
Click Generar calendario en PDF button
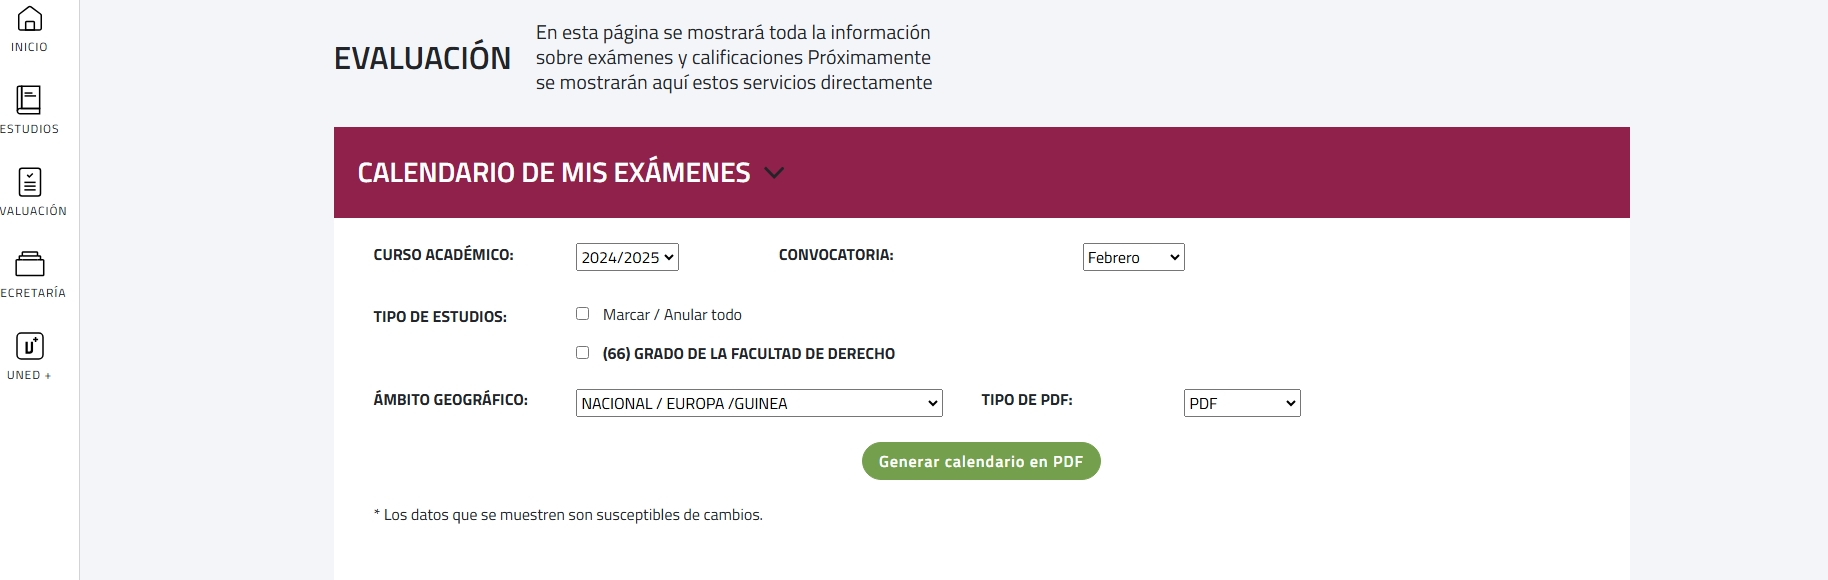click(x=981, y=461)
